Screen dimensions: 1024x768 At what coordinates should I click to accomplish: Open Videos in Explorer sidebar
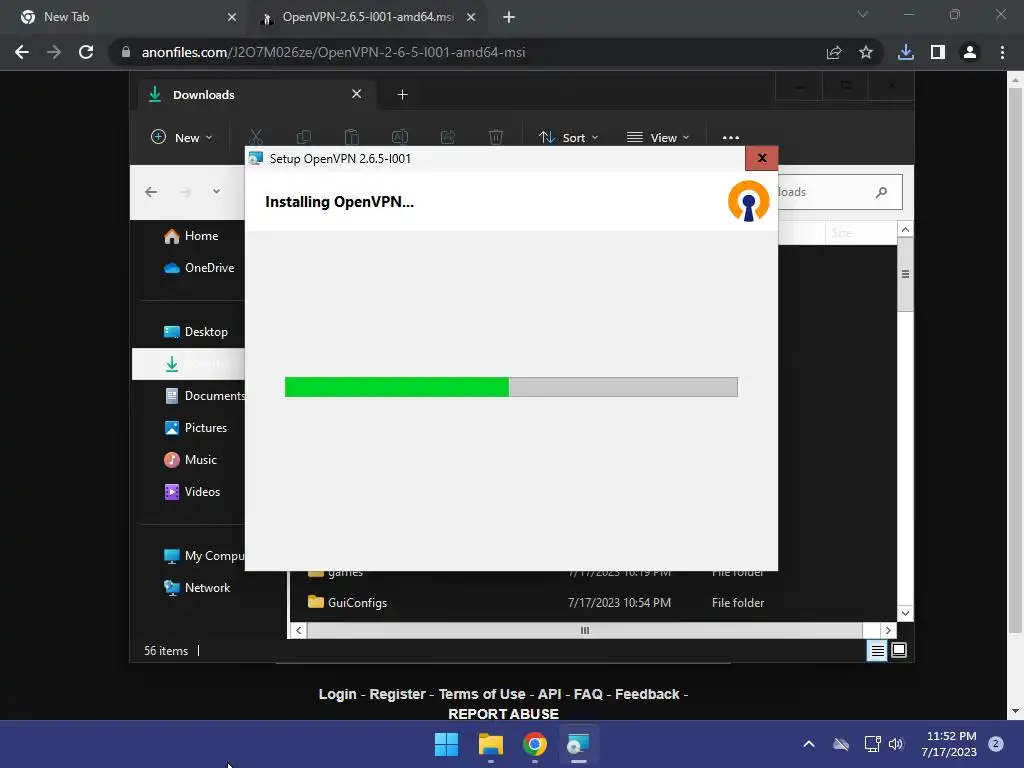coord(192,492)
